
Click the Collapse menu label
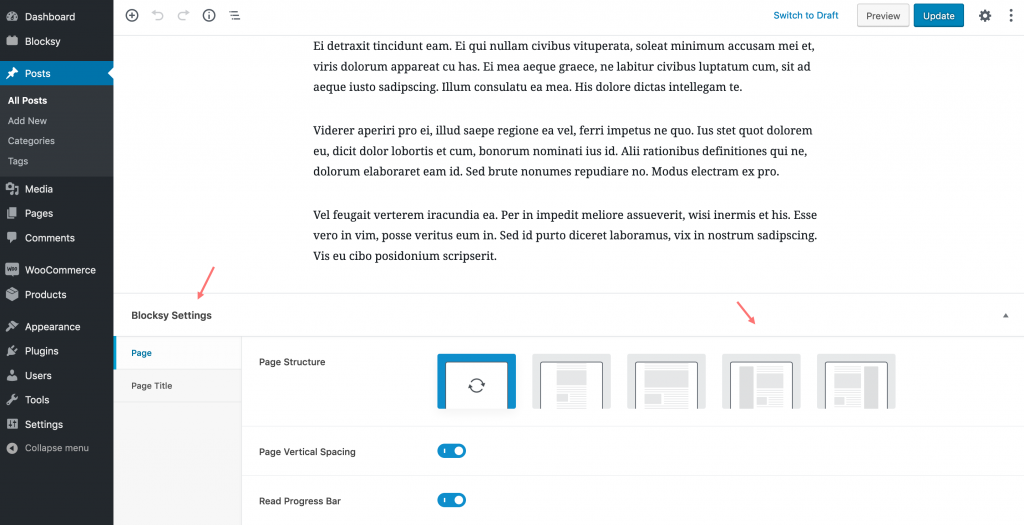57,448
